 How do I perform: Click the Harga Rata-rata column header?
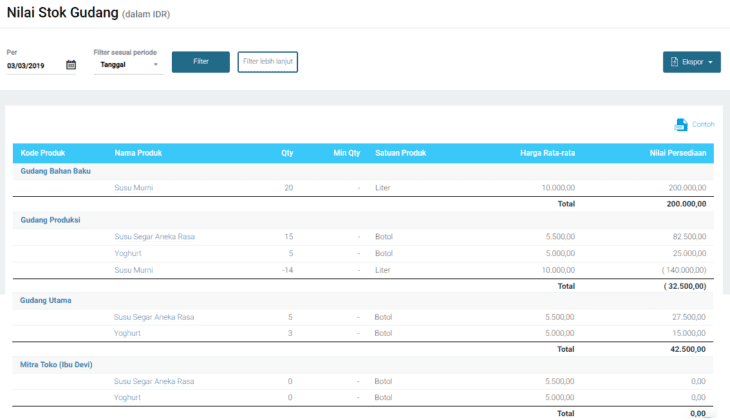point(547,153)
